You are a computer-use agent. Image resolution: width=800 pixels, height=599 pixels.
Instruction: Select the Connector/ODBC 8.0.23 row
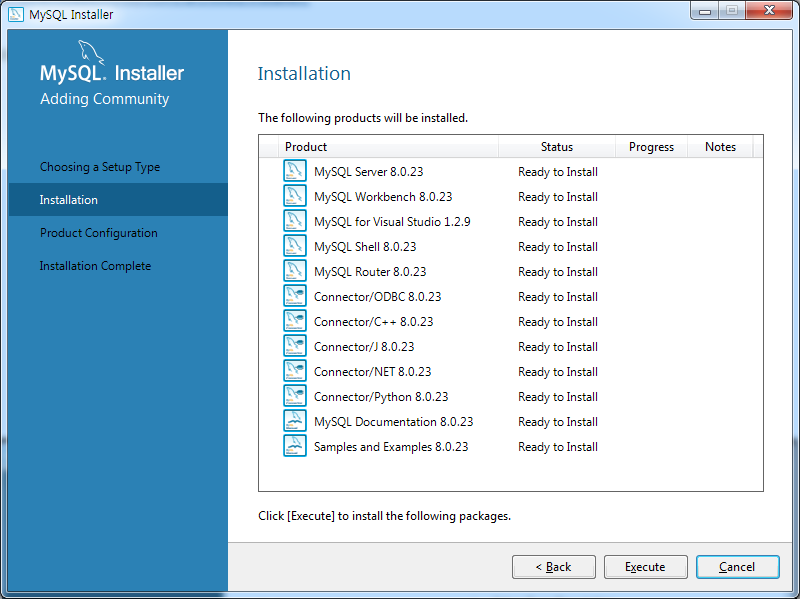511,296
